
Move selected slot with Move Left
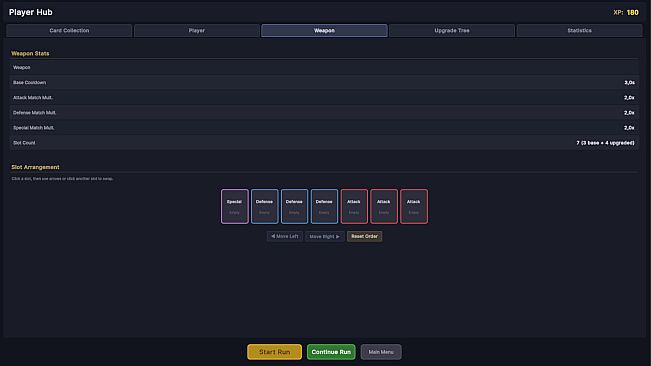click(285, 236)
